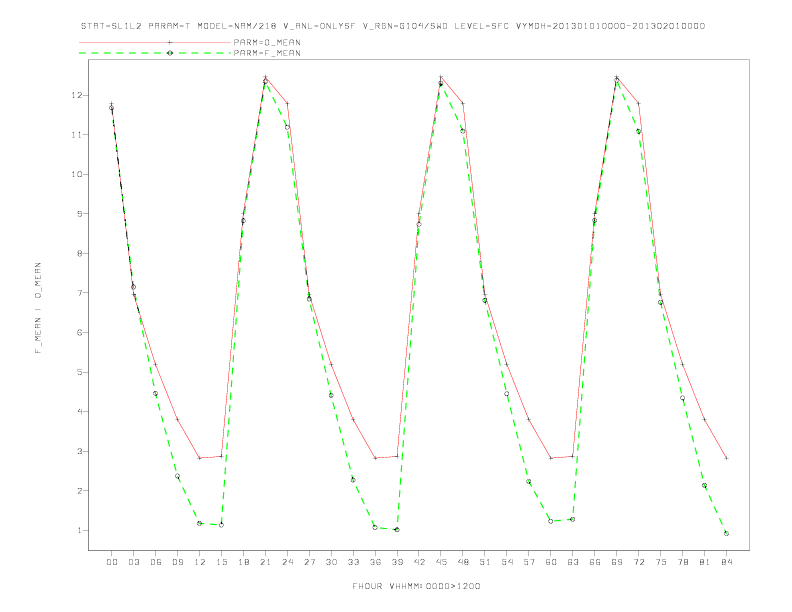Image resolution: width=792 pixels, height=612 pixels.
Task: Click x-axis tick label 57
Action: tap(529, 562)
